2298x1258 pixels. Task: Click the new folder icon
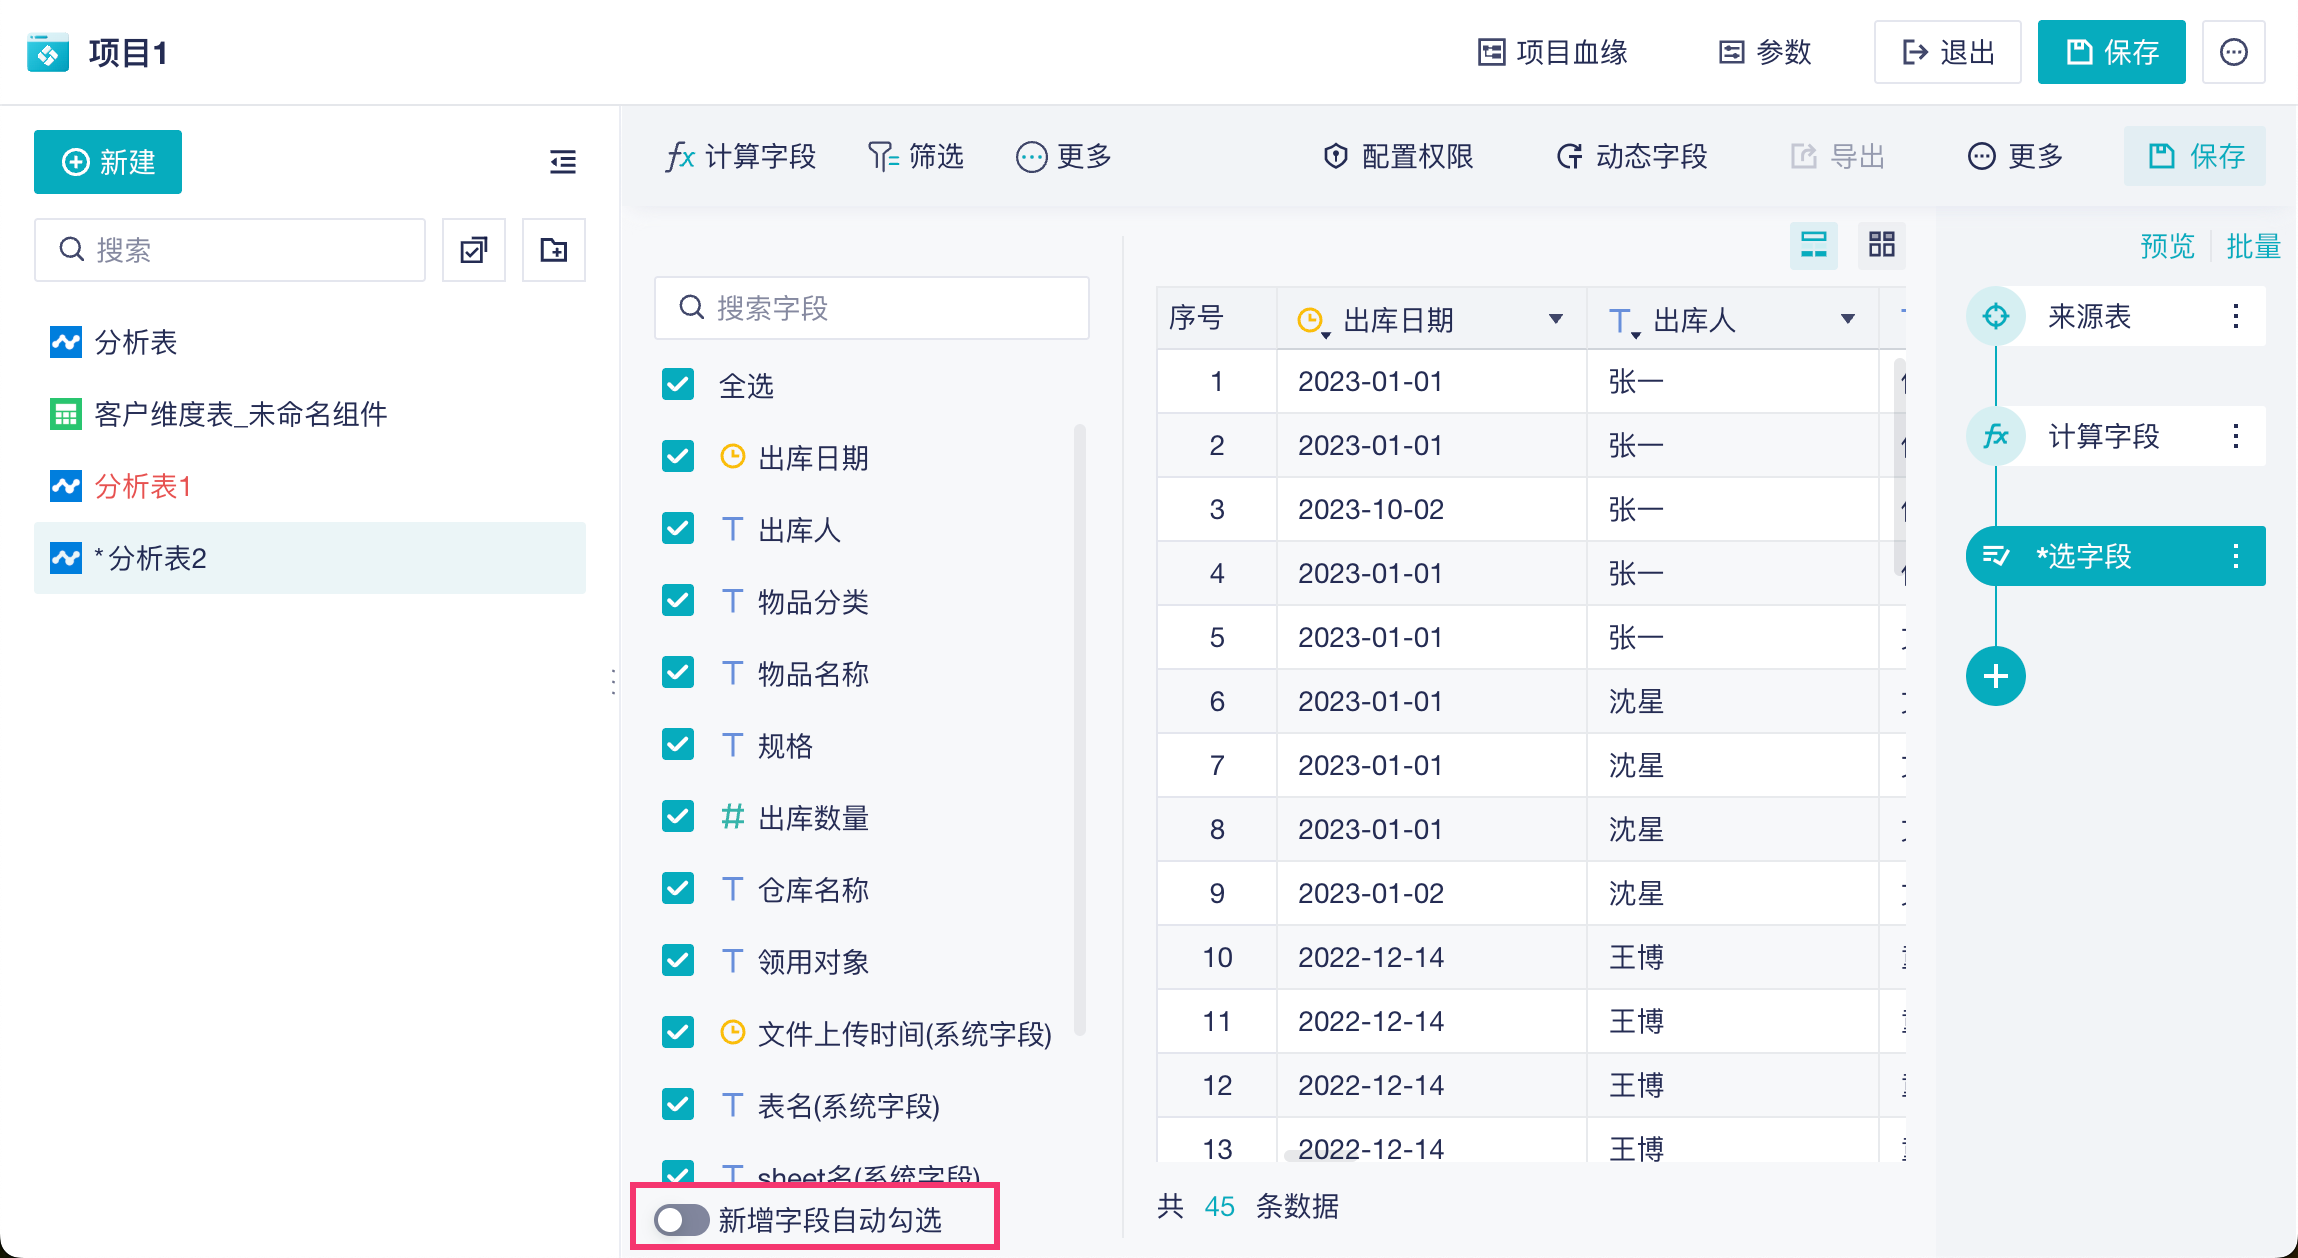tap(553, 250)
